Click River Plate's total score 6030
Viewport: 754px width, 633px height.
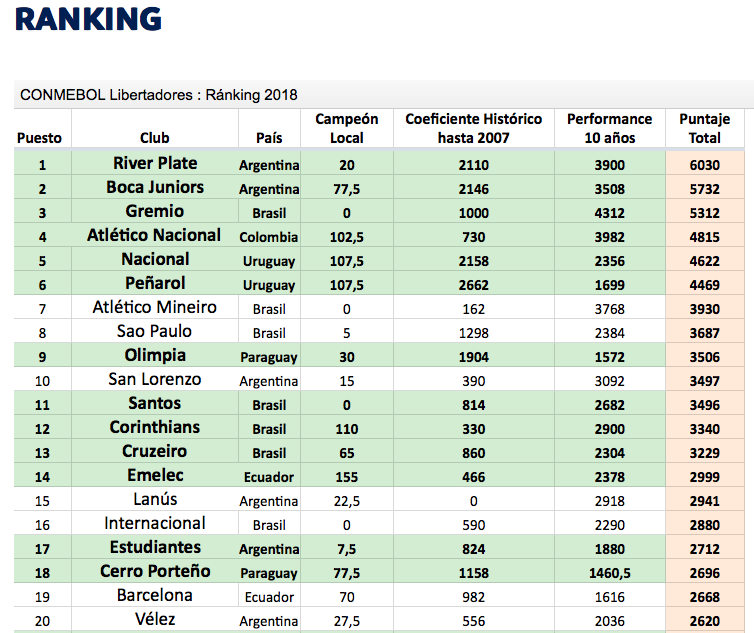(x=705, y=164)
